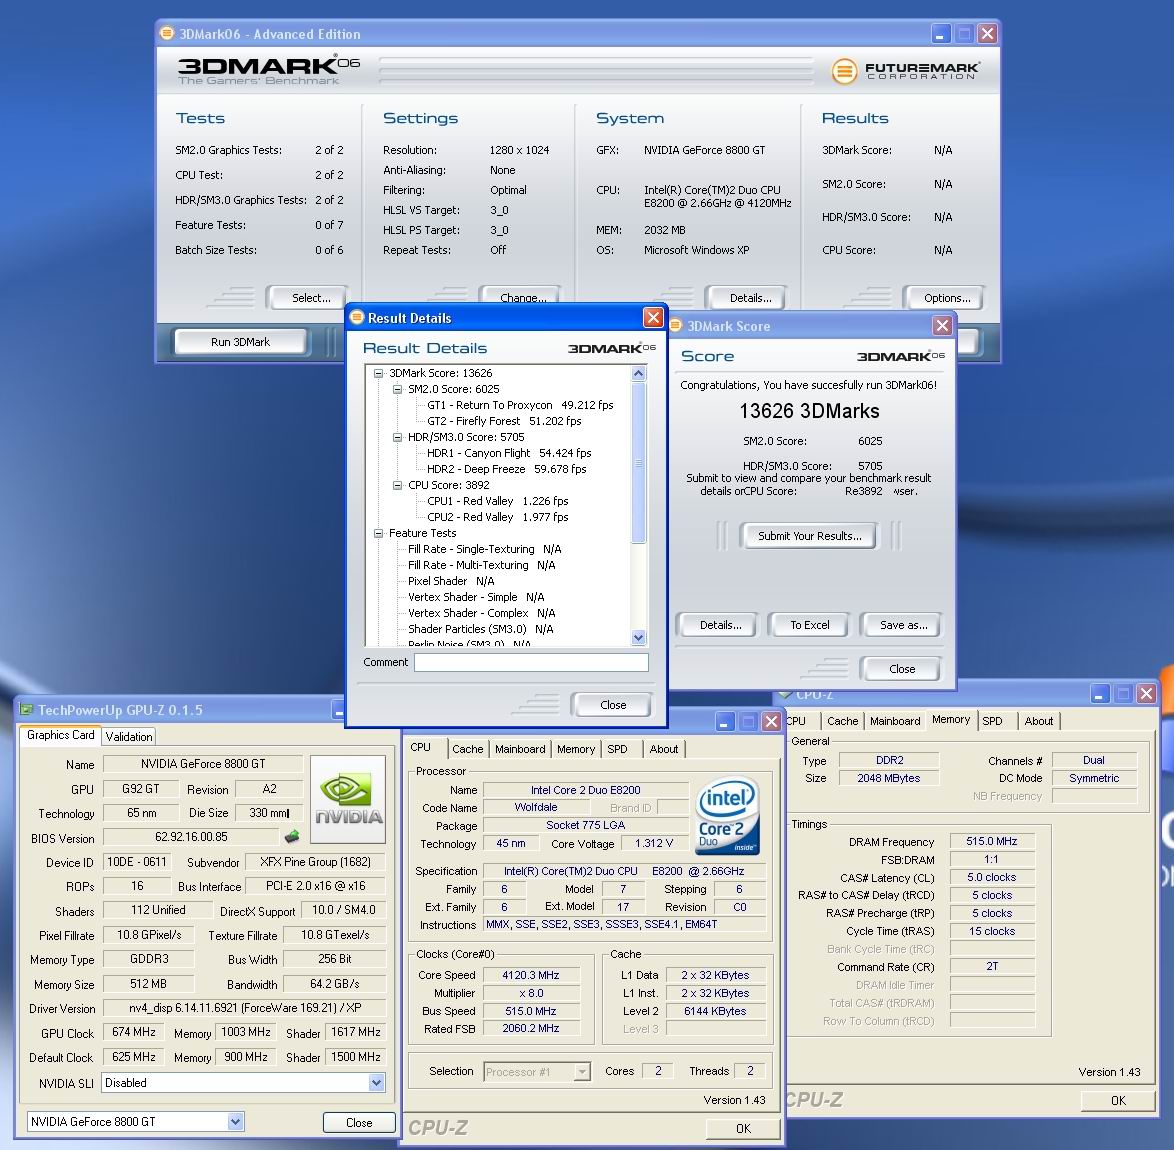Image resolution: width=1174 pixels, height=1150 pixels.
Task: Click Run 3DMark button
Action: 240,342
